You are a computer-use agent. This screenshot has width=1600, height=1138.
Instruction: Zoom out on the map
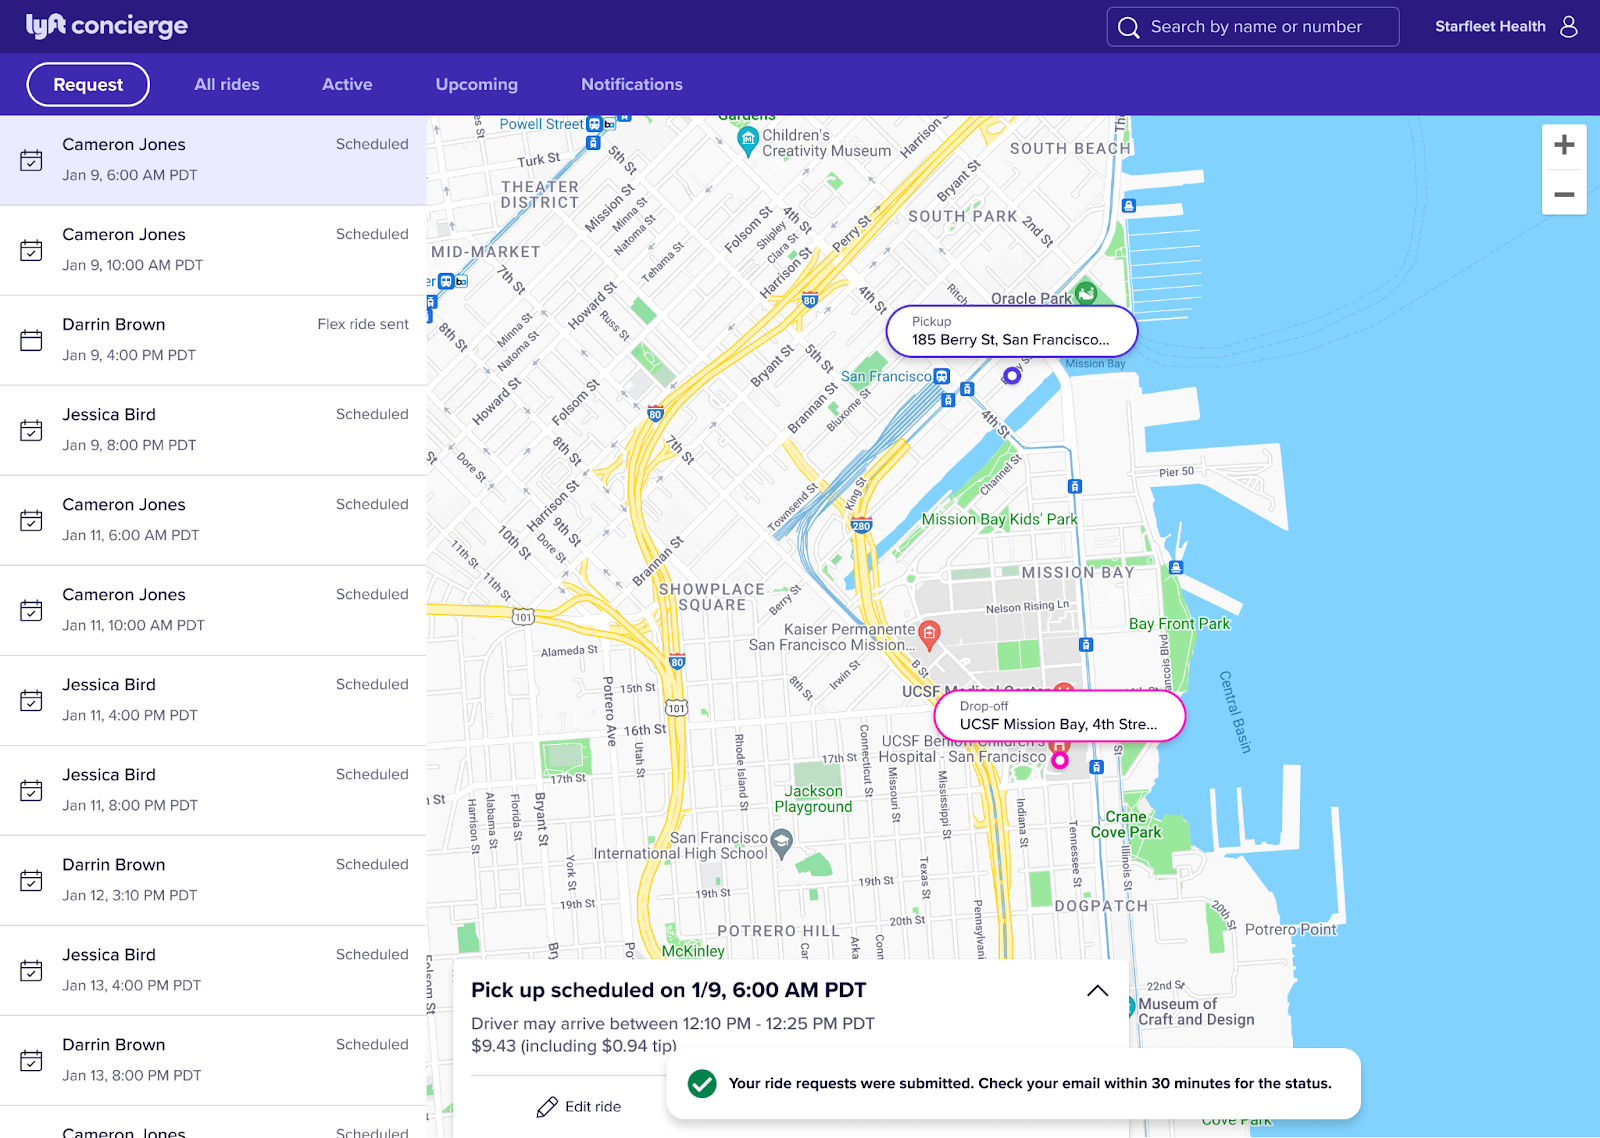click(x=1564, y=194)
